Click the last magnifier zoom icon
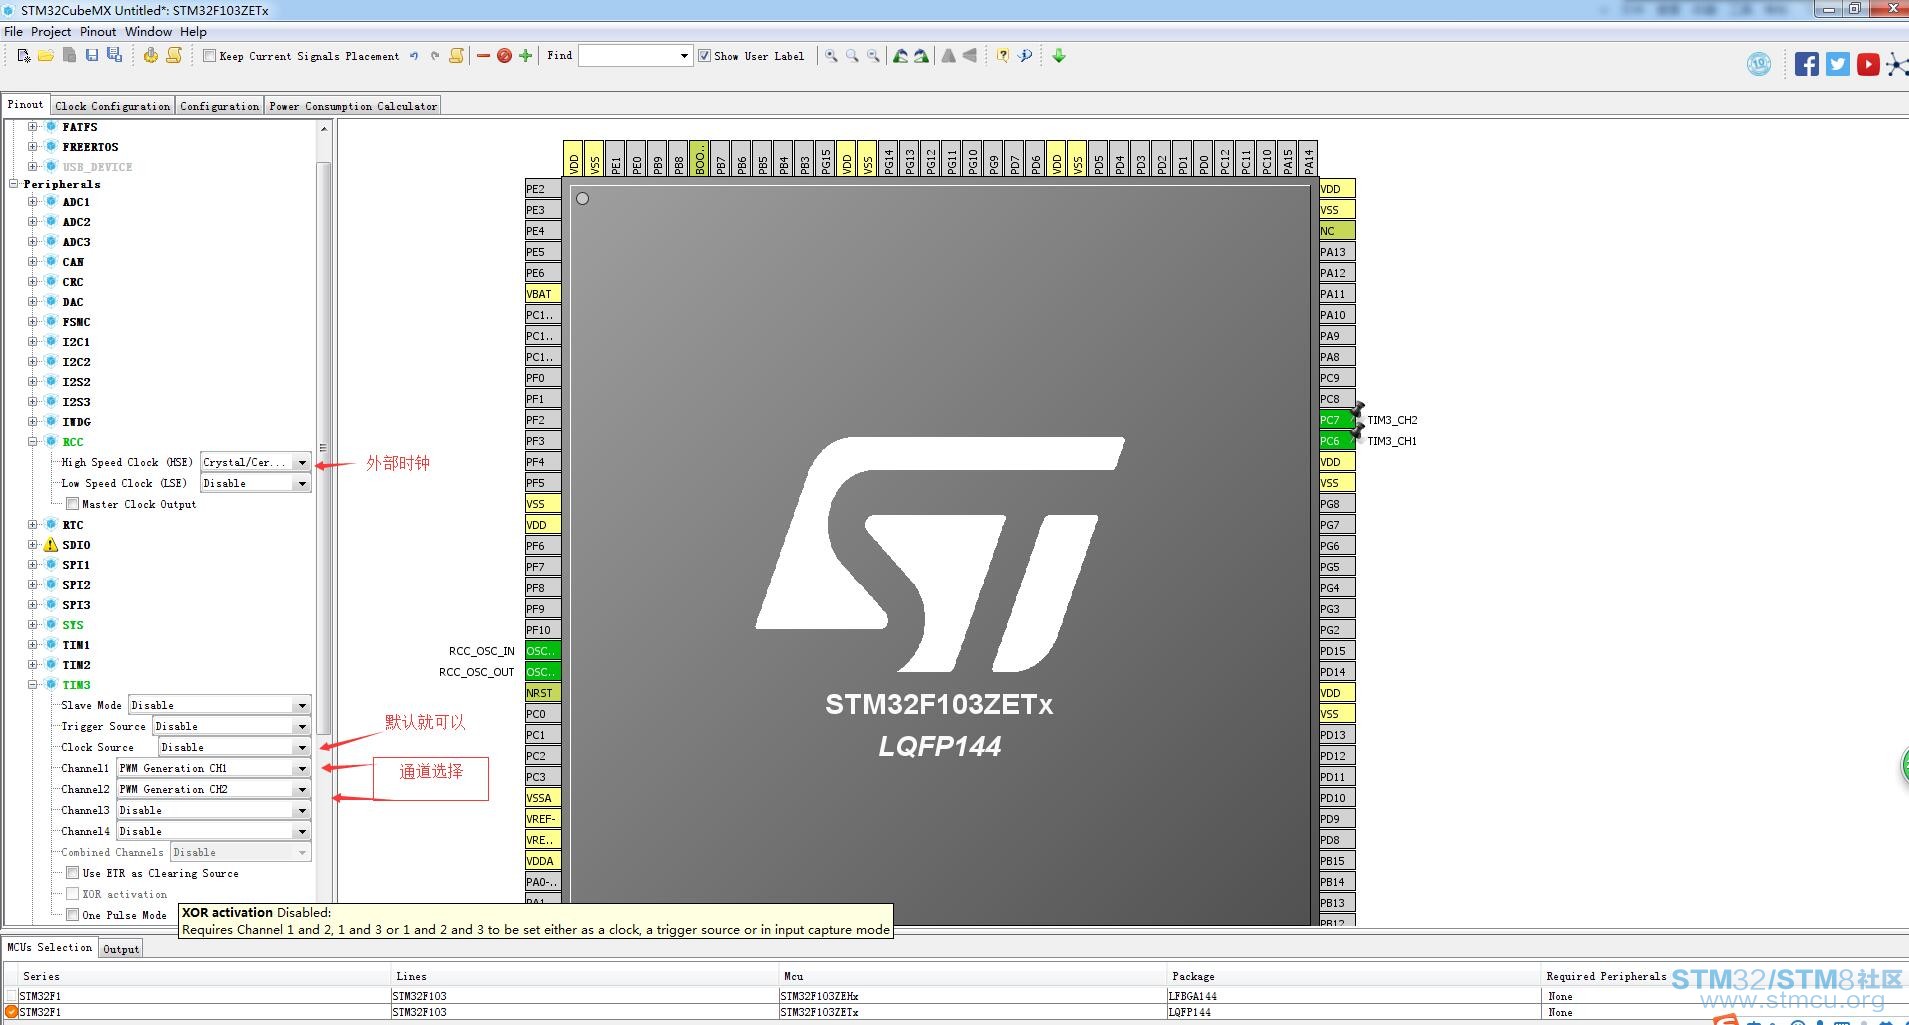The width and height of the screenshot is (1909, 1025). click(x=873, y=56)
